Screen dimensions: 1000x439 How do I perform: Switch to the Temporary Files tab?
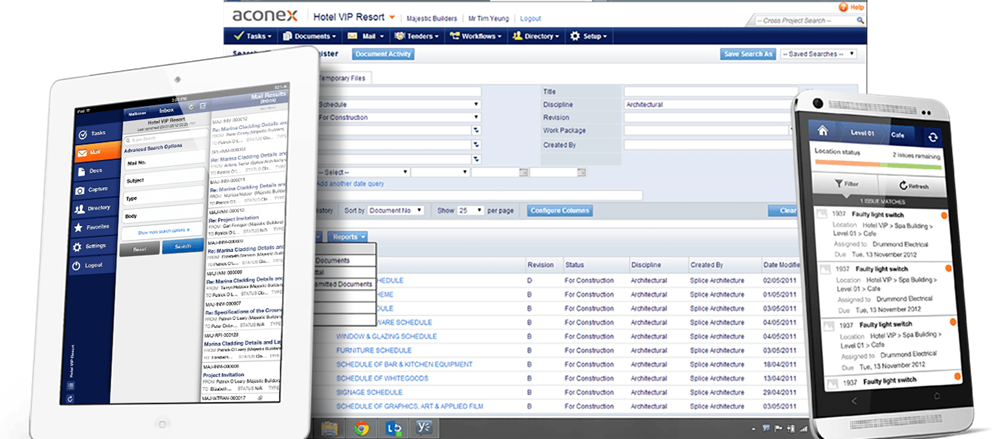pos(345,78)
